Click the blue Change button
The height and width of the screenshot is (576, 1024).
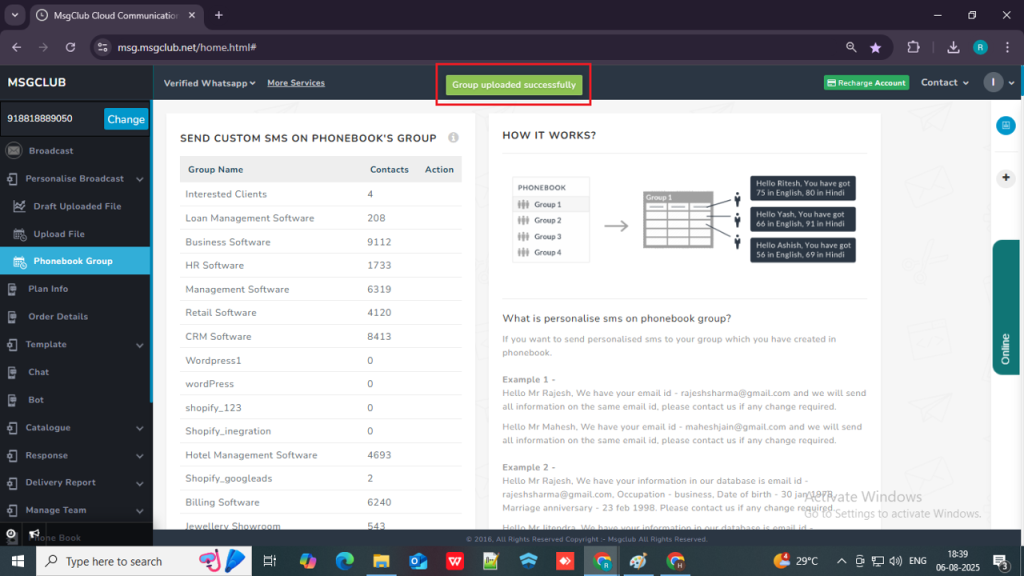tap(126, 119)
